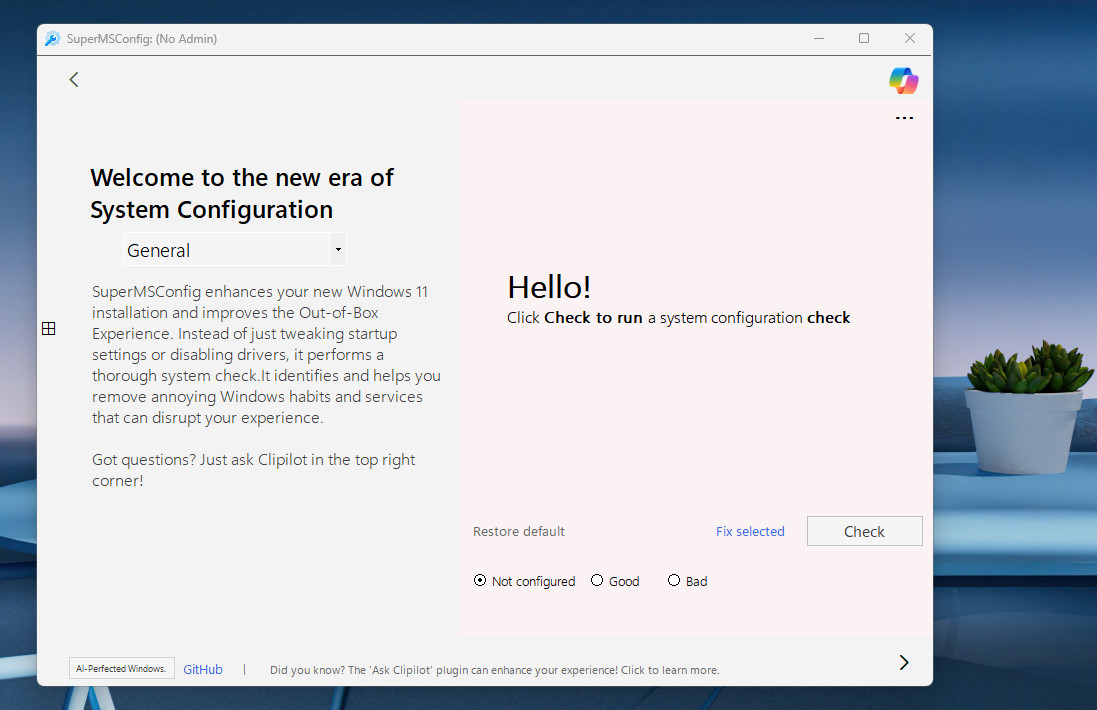Screen dimensions: 1097x710
Task: Open the General category dropdown
Action: [x=235, y=250]
